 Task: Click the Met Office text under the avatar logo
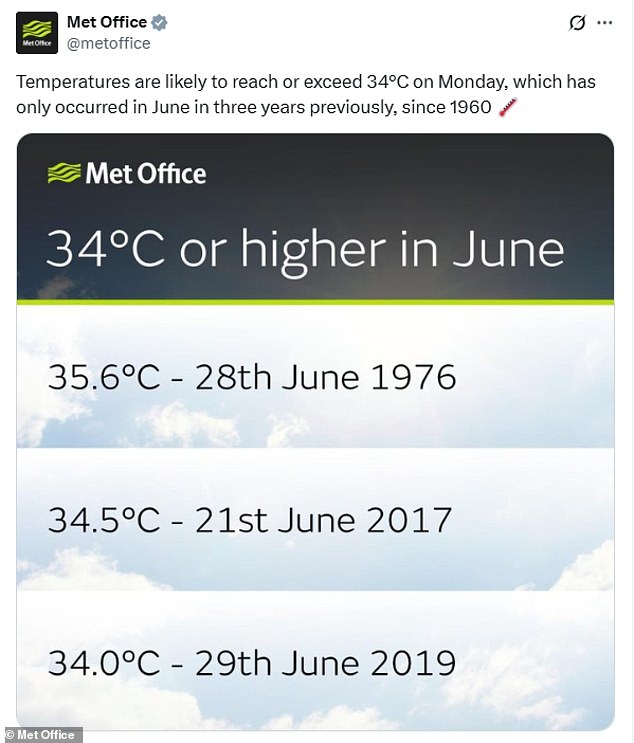[x=37, y=44]
